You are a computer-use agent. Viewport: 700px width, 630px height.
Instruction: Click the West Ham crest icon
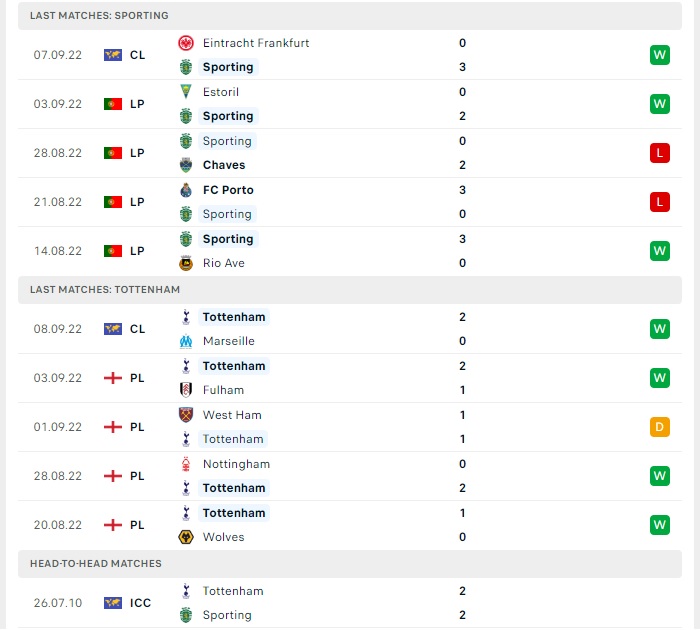click(x=186, y=415)
